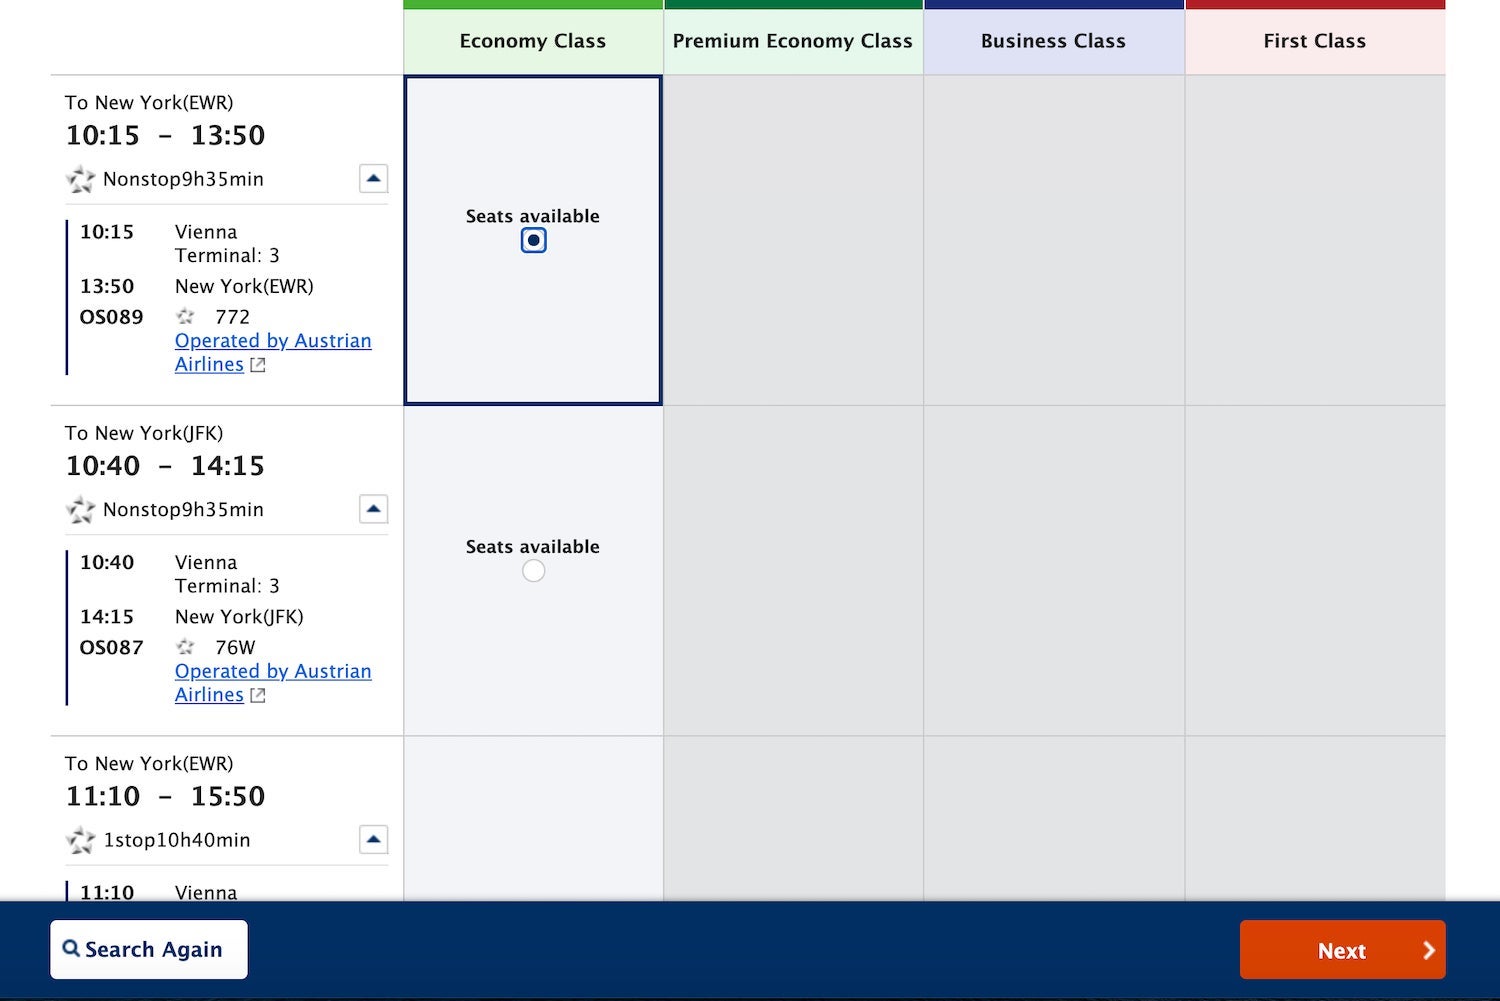Image resolution: width=1500 pixels, height=1001 pixels.
Task: Click the First Class column header
Action: 1314,41
